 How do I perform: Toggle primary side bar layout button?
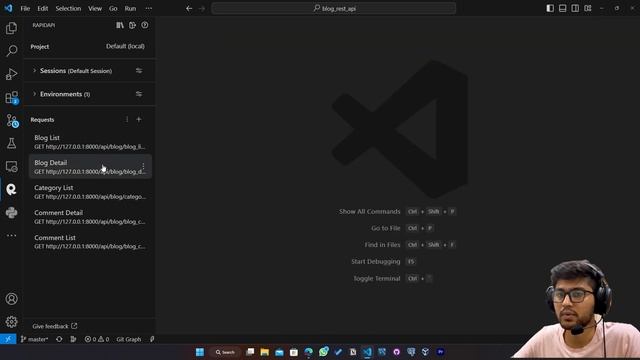coord(550,8)
